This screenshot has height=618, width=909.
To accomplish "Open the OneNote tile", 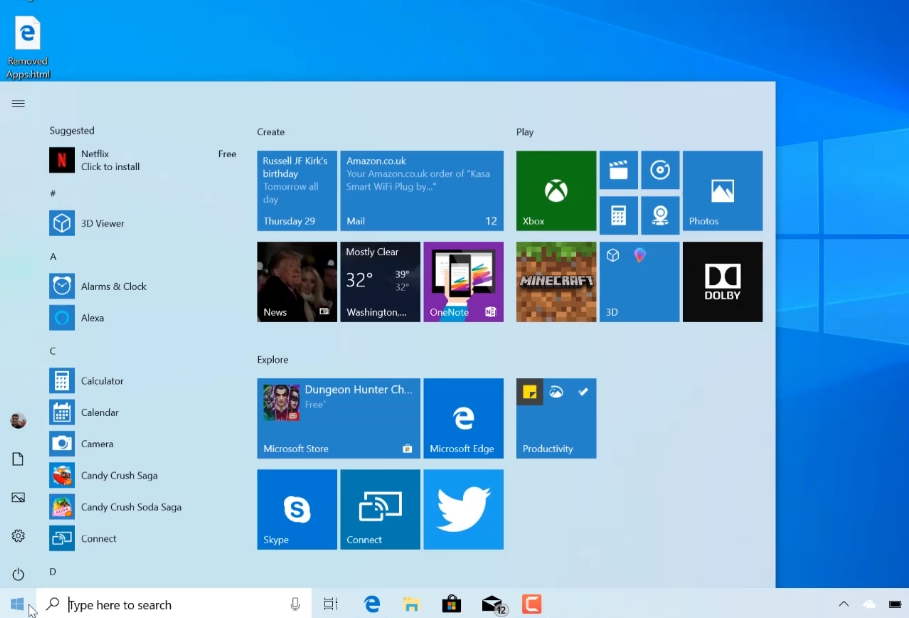I will coord(463,282).
